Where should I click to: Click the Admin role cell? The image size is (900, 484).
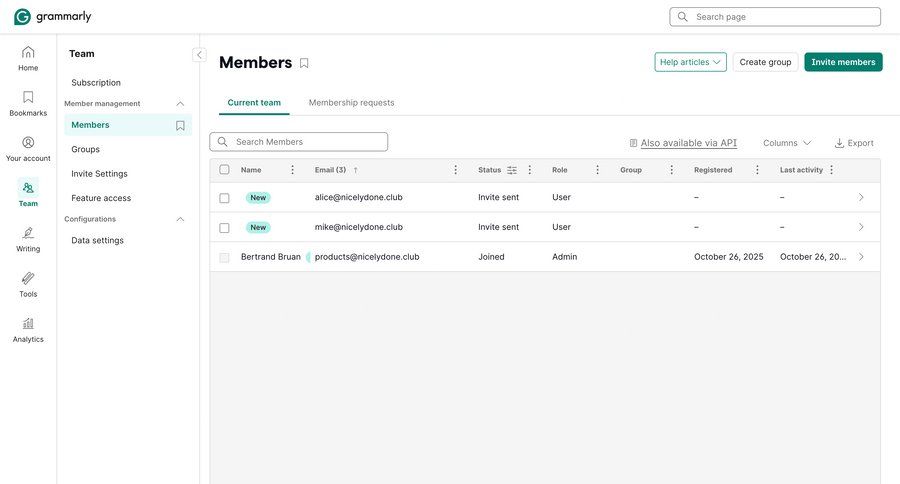click(565, 257)
